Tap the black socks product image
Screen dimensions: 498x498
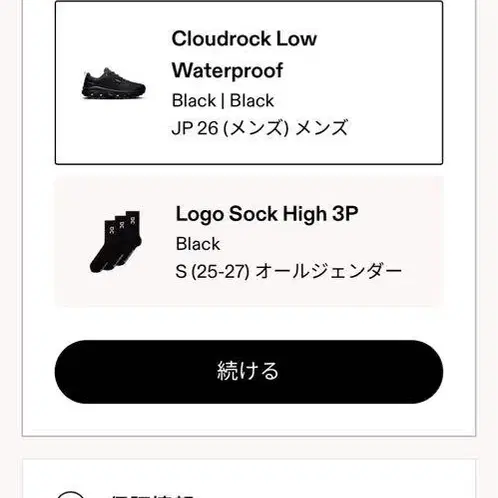[x=116, y=242]
